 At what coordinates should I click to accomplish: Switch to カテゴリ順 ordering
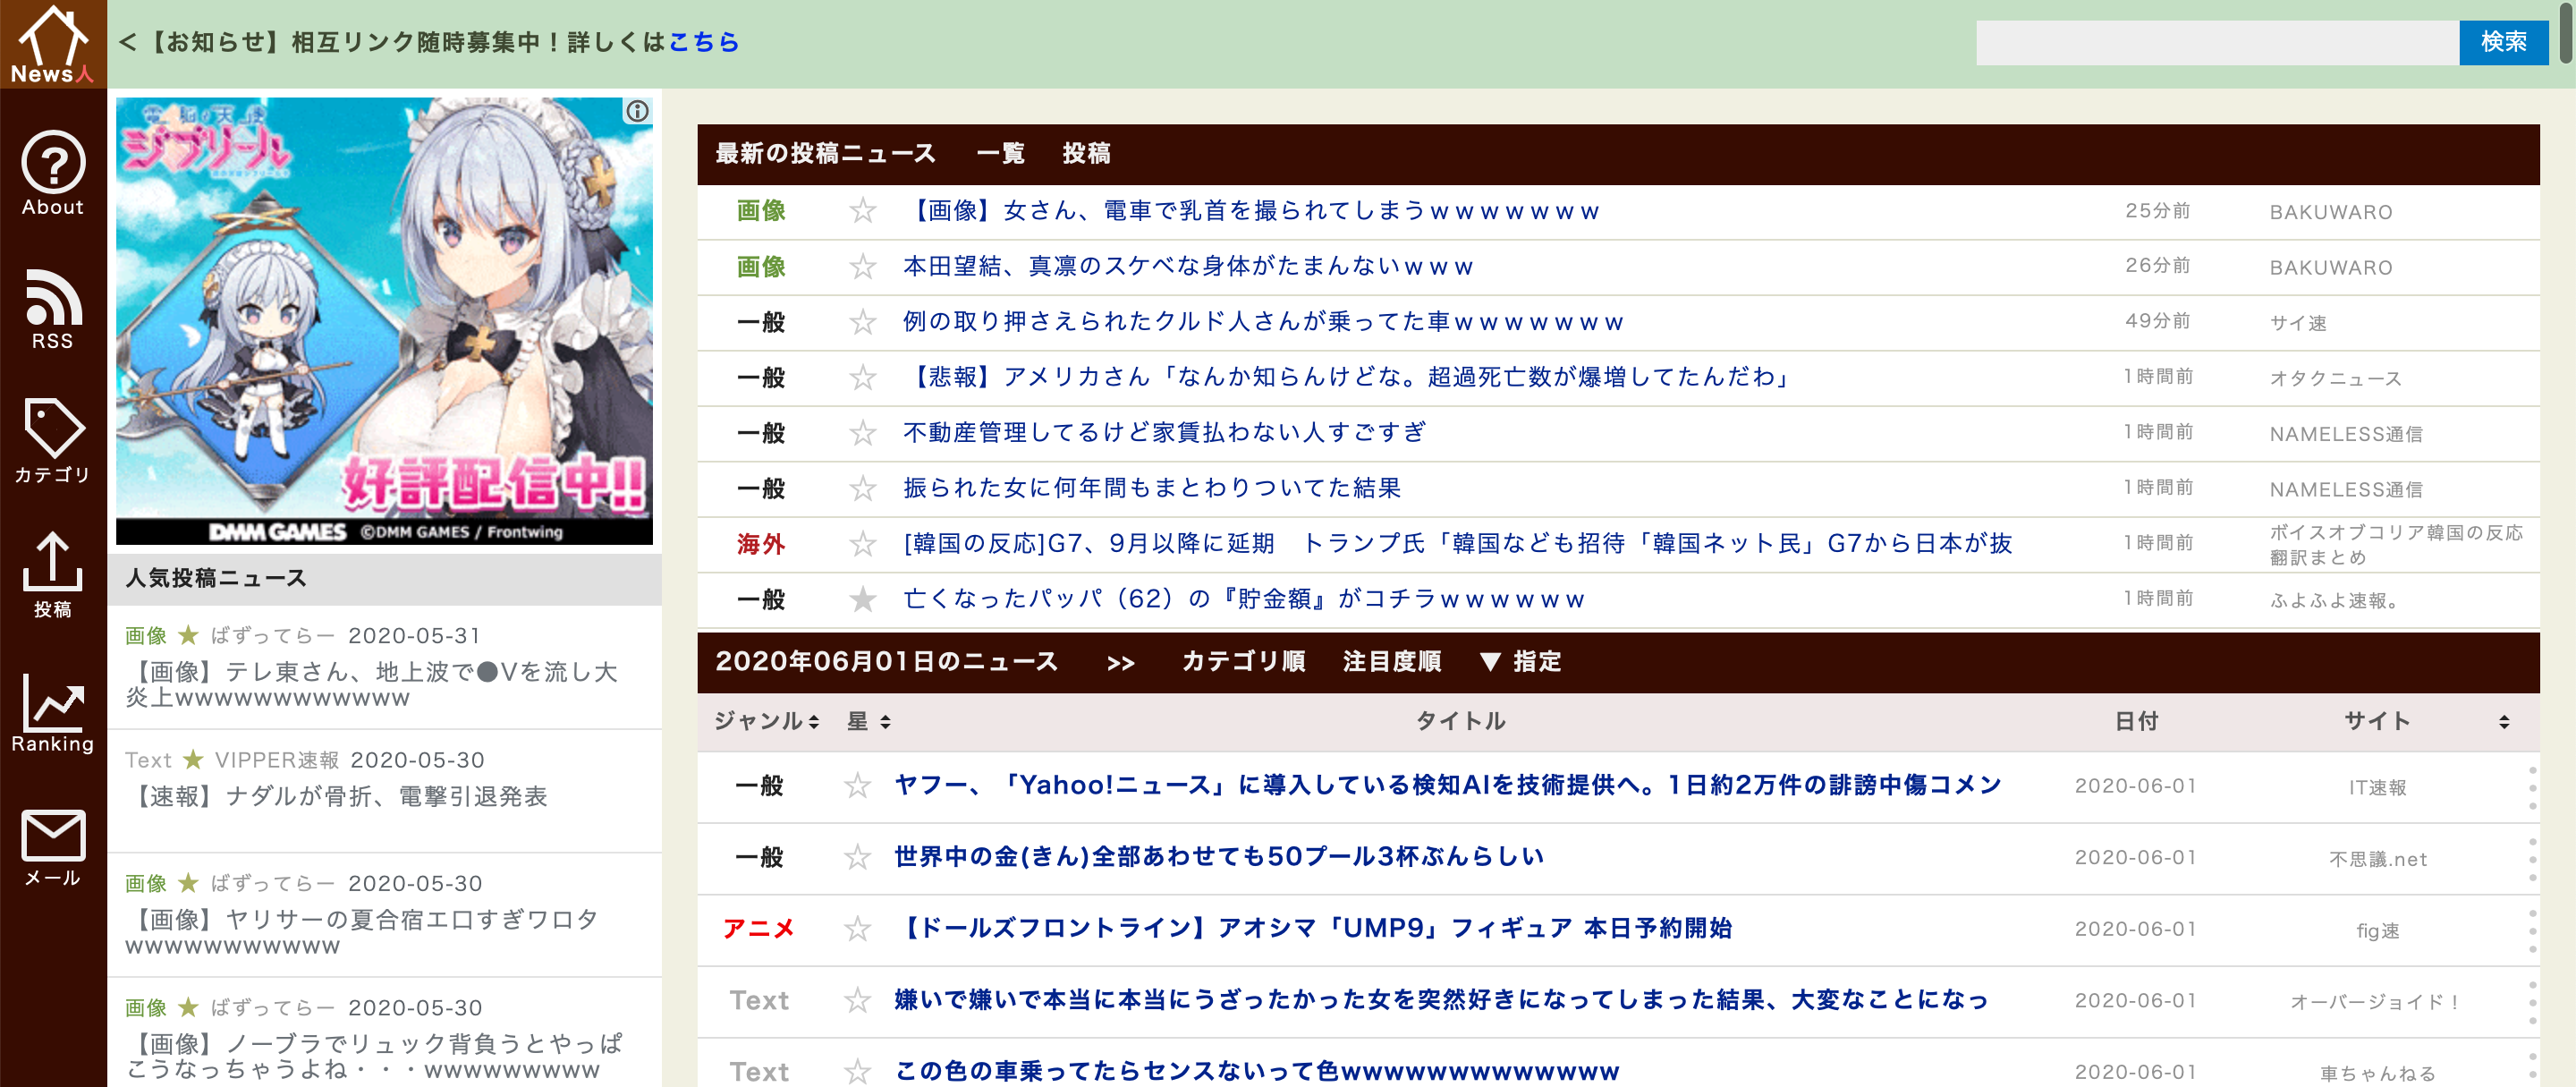(1243, 662)
